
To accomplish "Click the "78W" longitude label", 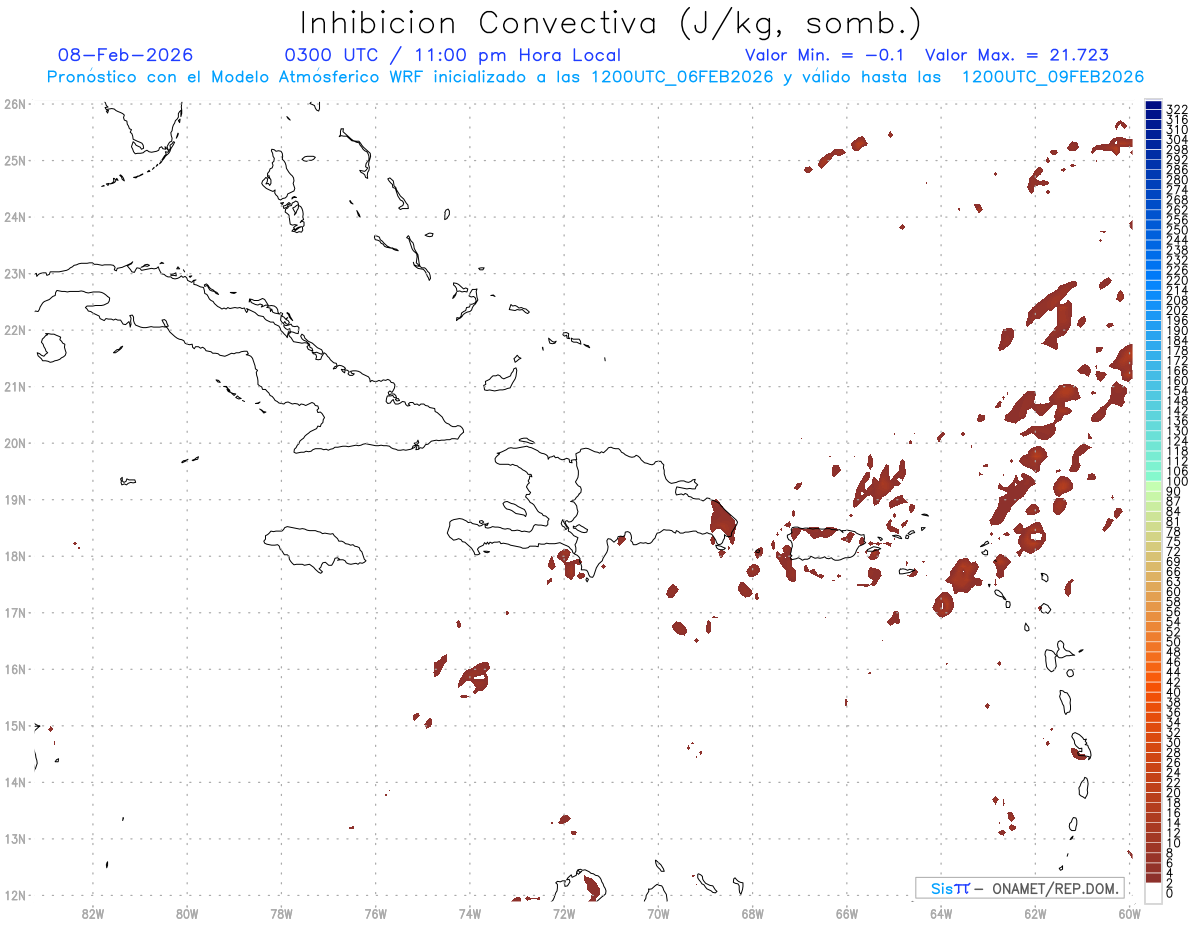I will coord(281,912).
